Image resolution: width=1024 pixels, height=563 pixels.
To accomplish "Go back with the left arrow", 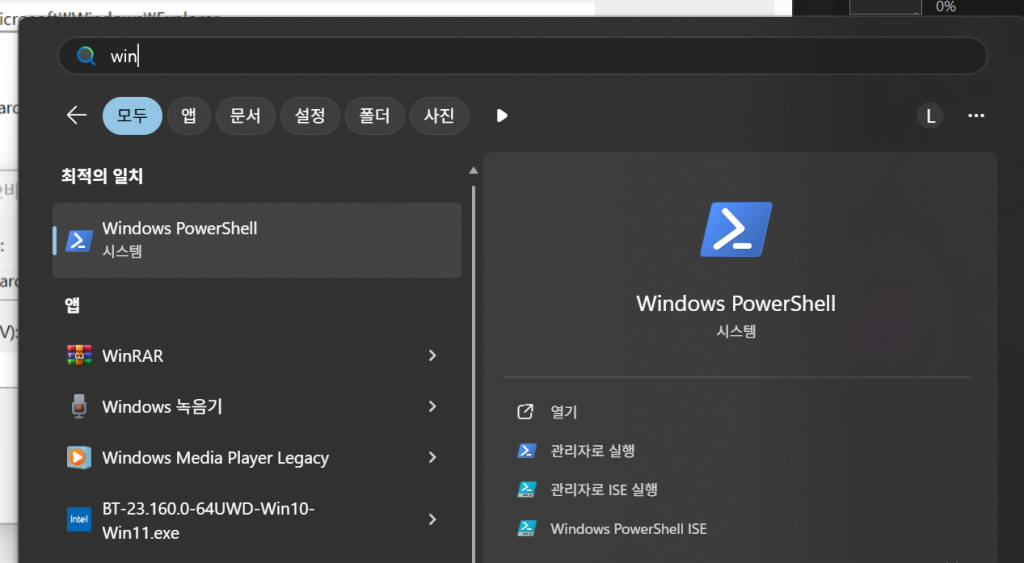I will point(77,116).
